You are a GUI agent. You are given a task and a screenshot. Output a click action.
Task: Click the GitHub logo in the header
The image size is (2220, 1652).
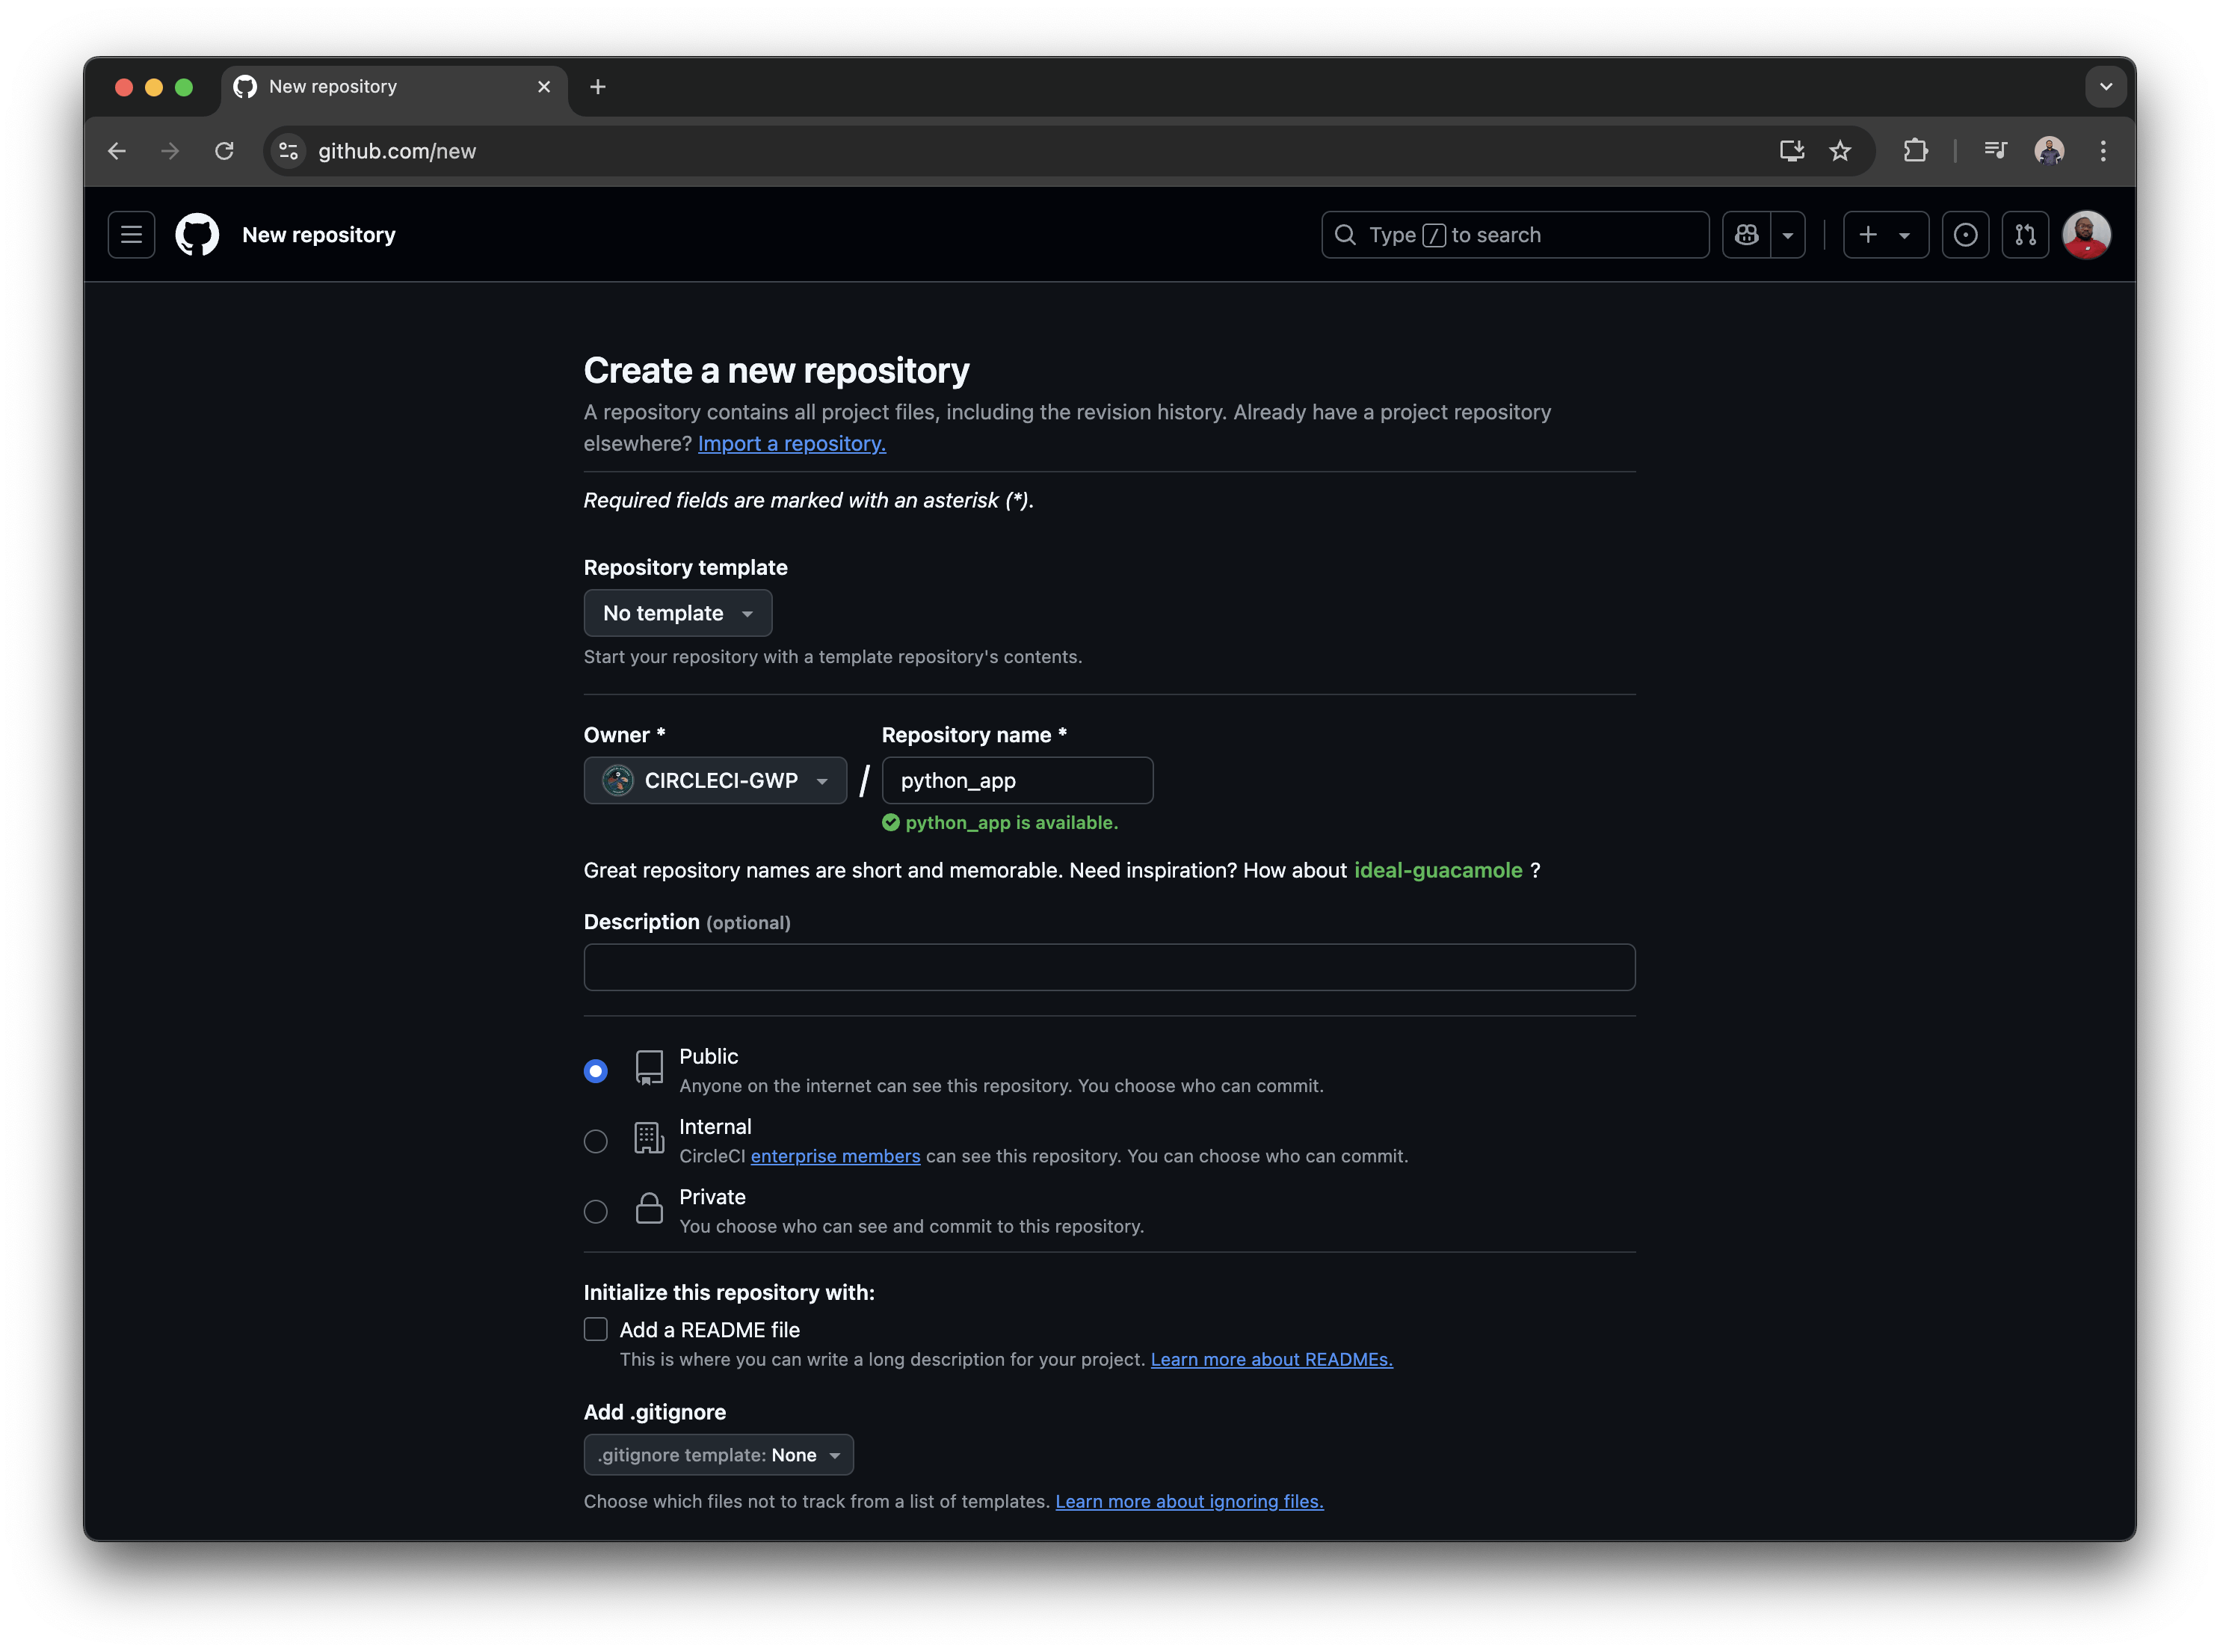tap(196, 234)
